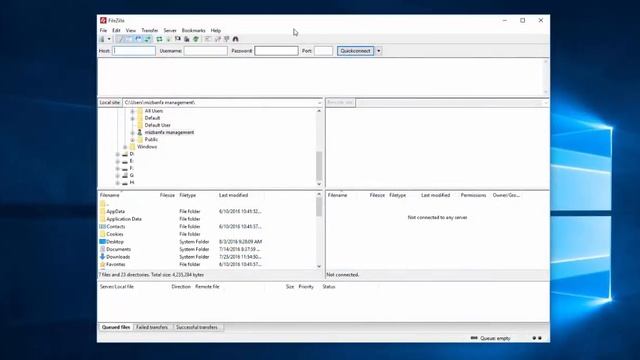Expand the Public folder tree node
The image size is (640, 360).
[132, 140]
